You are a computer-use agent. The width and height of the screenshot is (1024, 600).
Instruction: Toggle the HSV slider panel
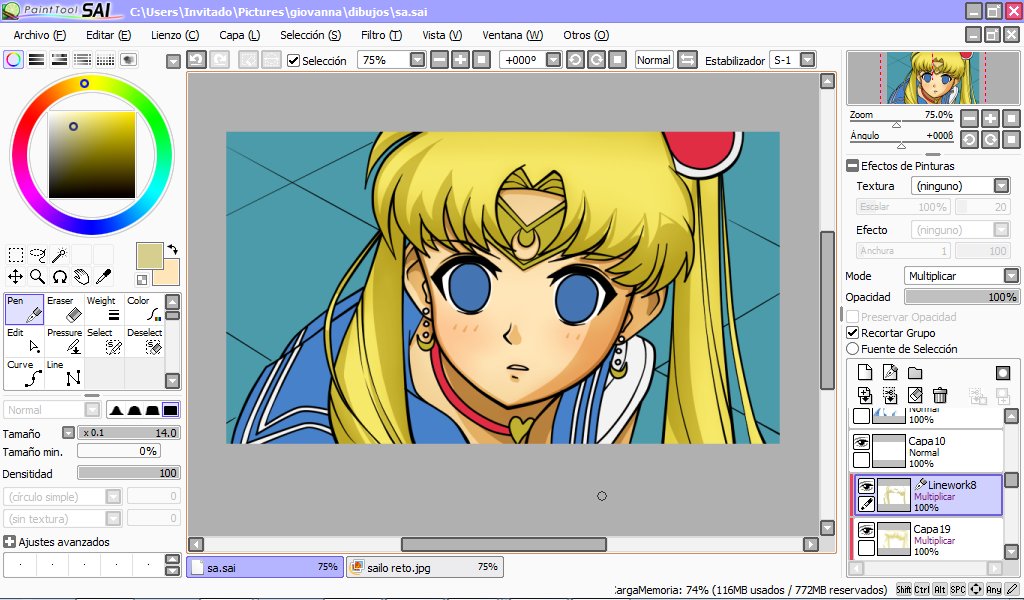(59, 59)
